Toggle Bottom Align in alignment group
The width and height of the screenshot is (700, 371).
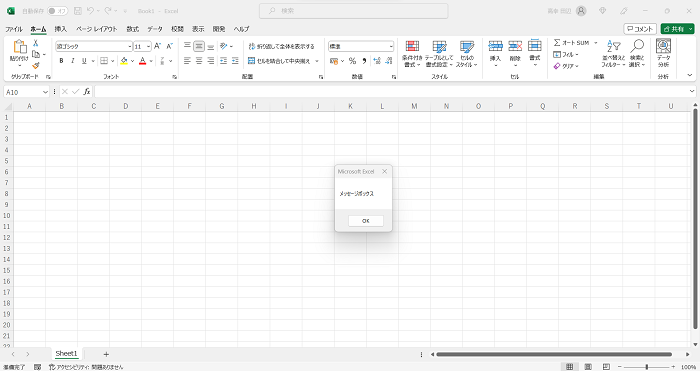pyautogui.click(x=211, y=46)
